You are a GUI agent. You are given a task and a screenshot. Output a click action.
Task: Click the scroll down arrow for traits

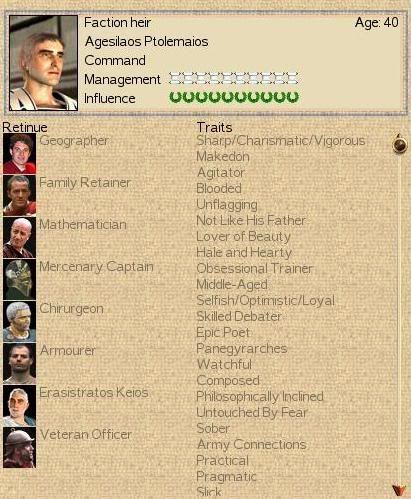(x=399, y=490)
